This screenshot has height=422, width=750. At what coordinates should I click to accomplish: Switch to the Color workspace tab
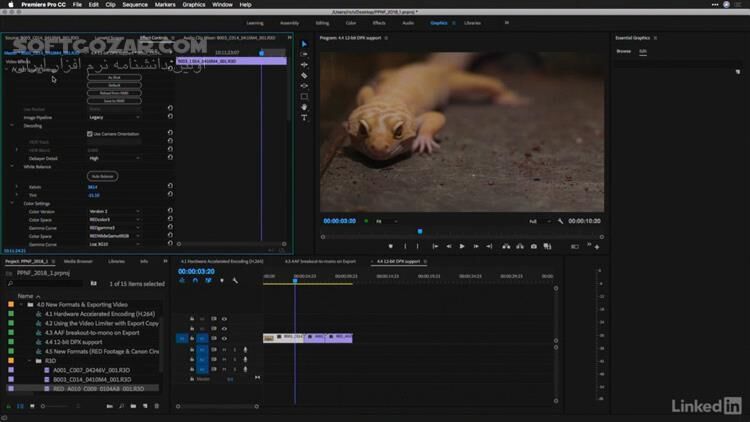tap(351, 23)
